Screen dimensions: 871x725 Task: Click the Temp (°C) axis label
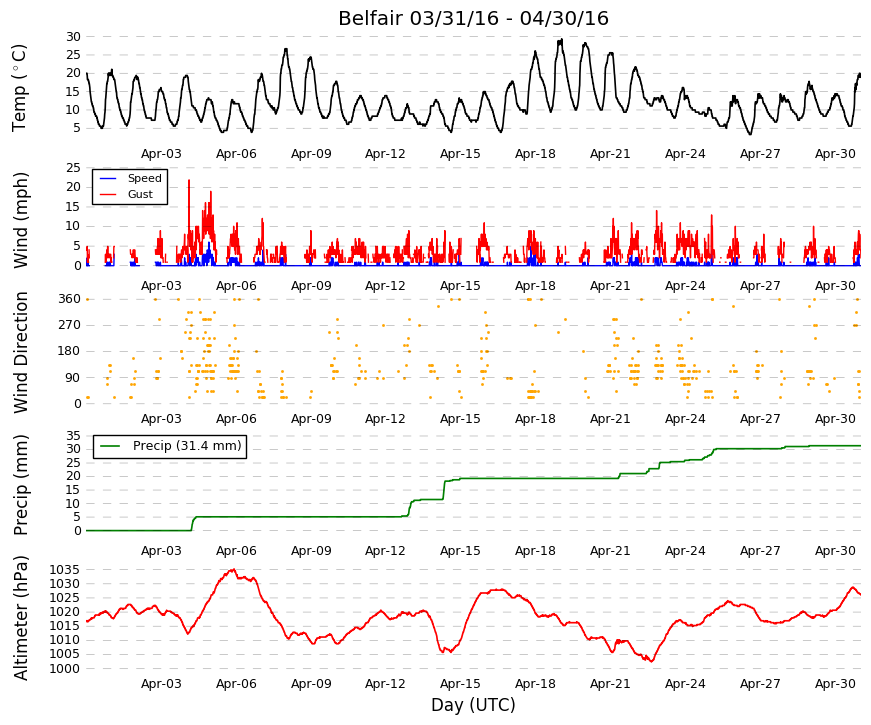[19, 88]
